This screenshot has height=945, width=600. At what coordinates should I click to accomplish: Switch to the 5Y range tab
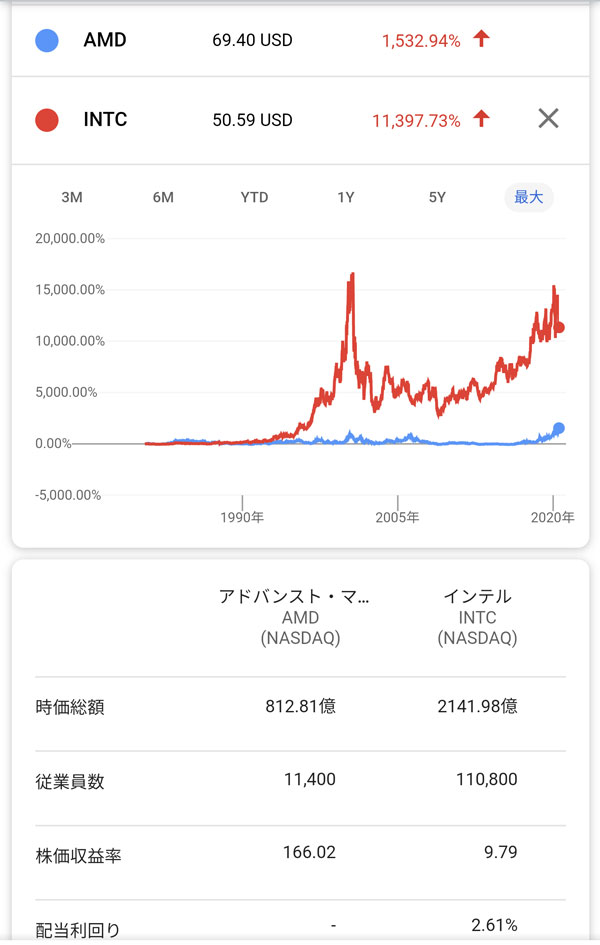(437, 197)
